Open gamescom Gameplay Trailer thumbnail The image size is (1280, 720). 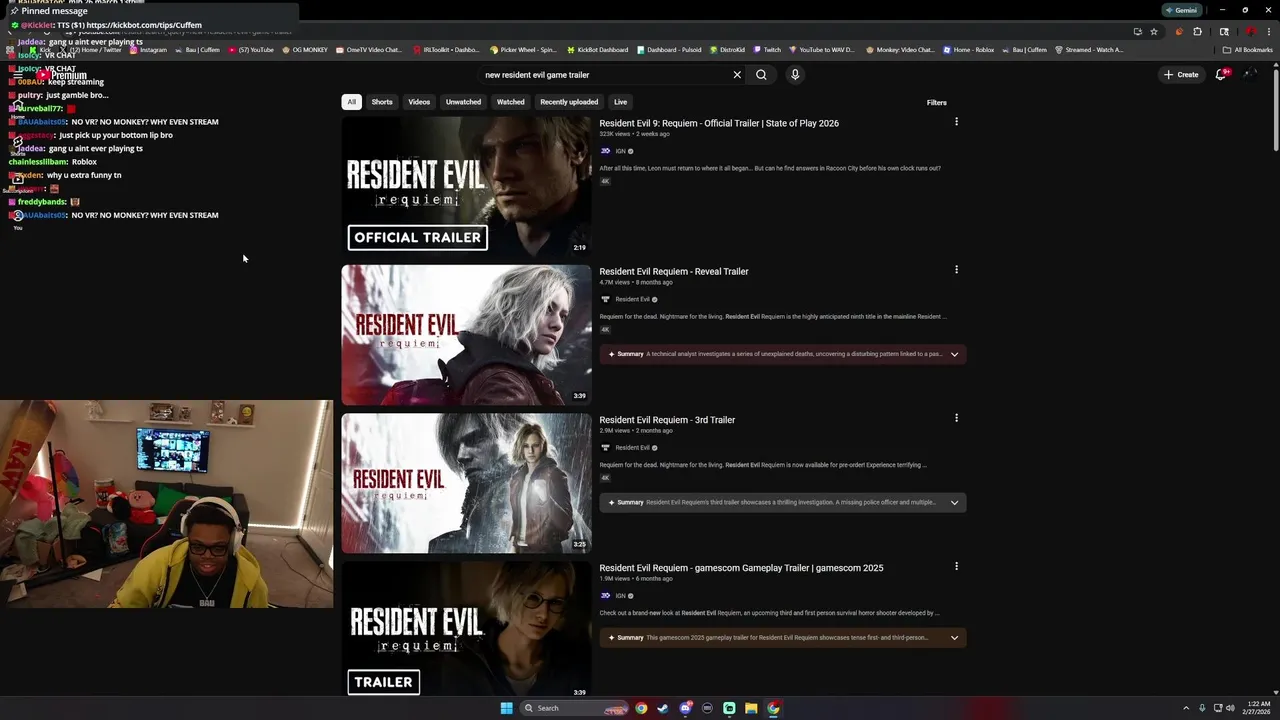466,629
